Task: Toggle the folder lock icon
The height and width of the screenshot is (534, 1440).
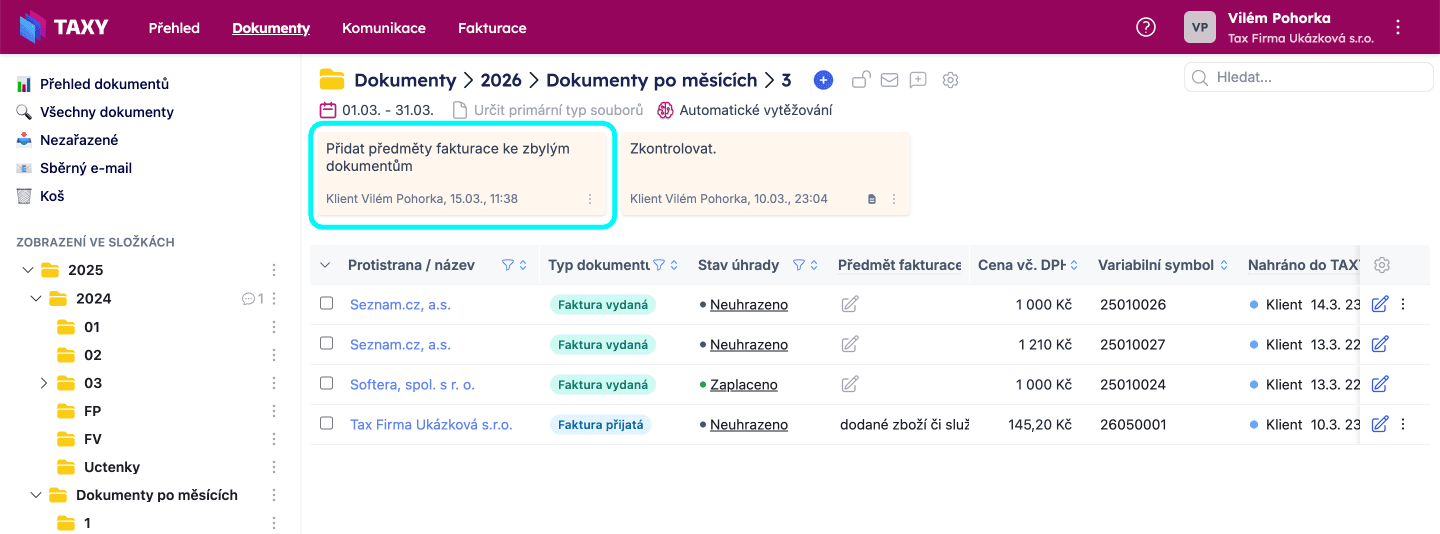Action: 860,80
